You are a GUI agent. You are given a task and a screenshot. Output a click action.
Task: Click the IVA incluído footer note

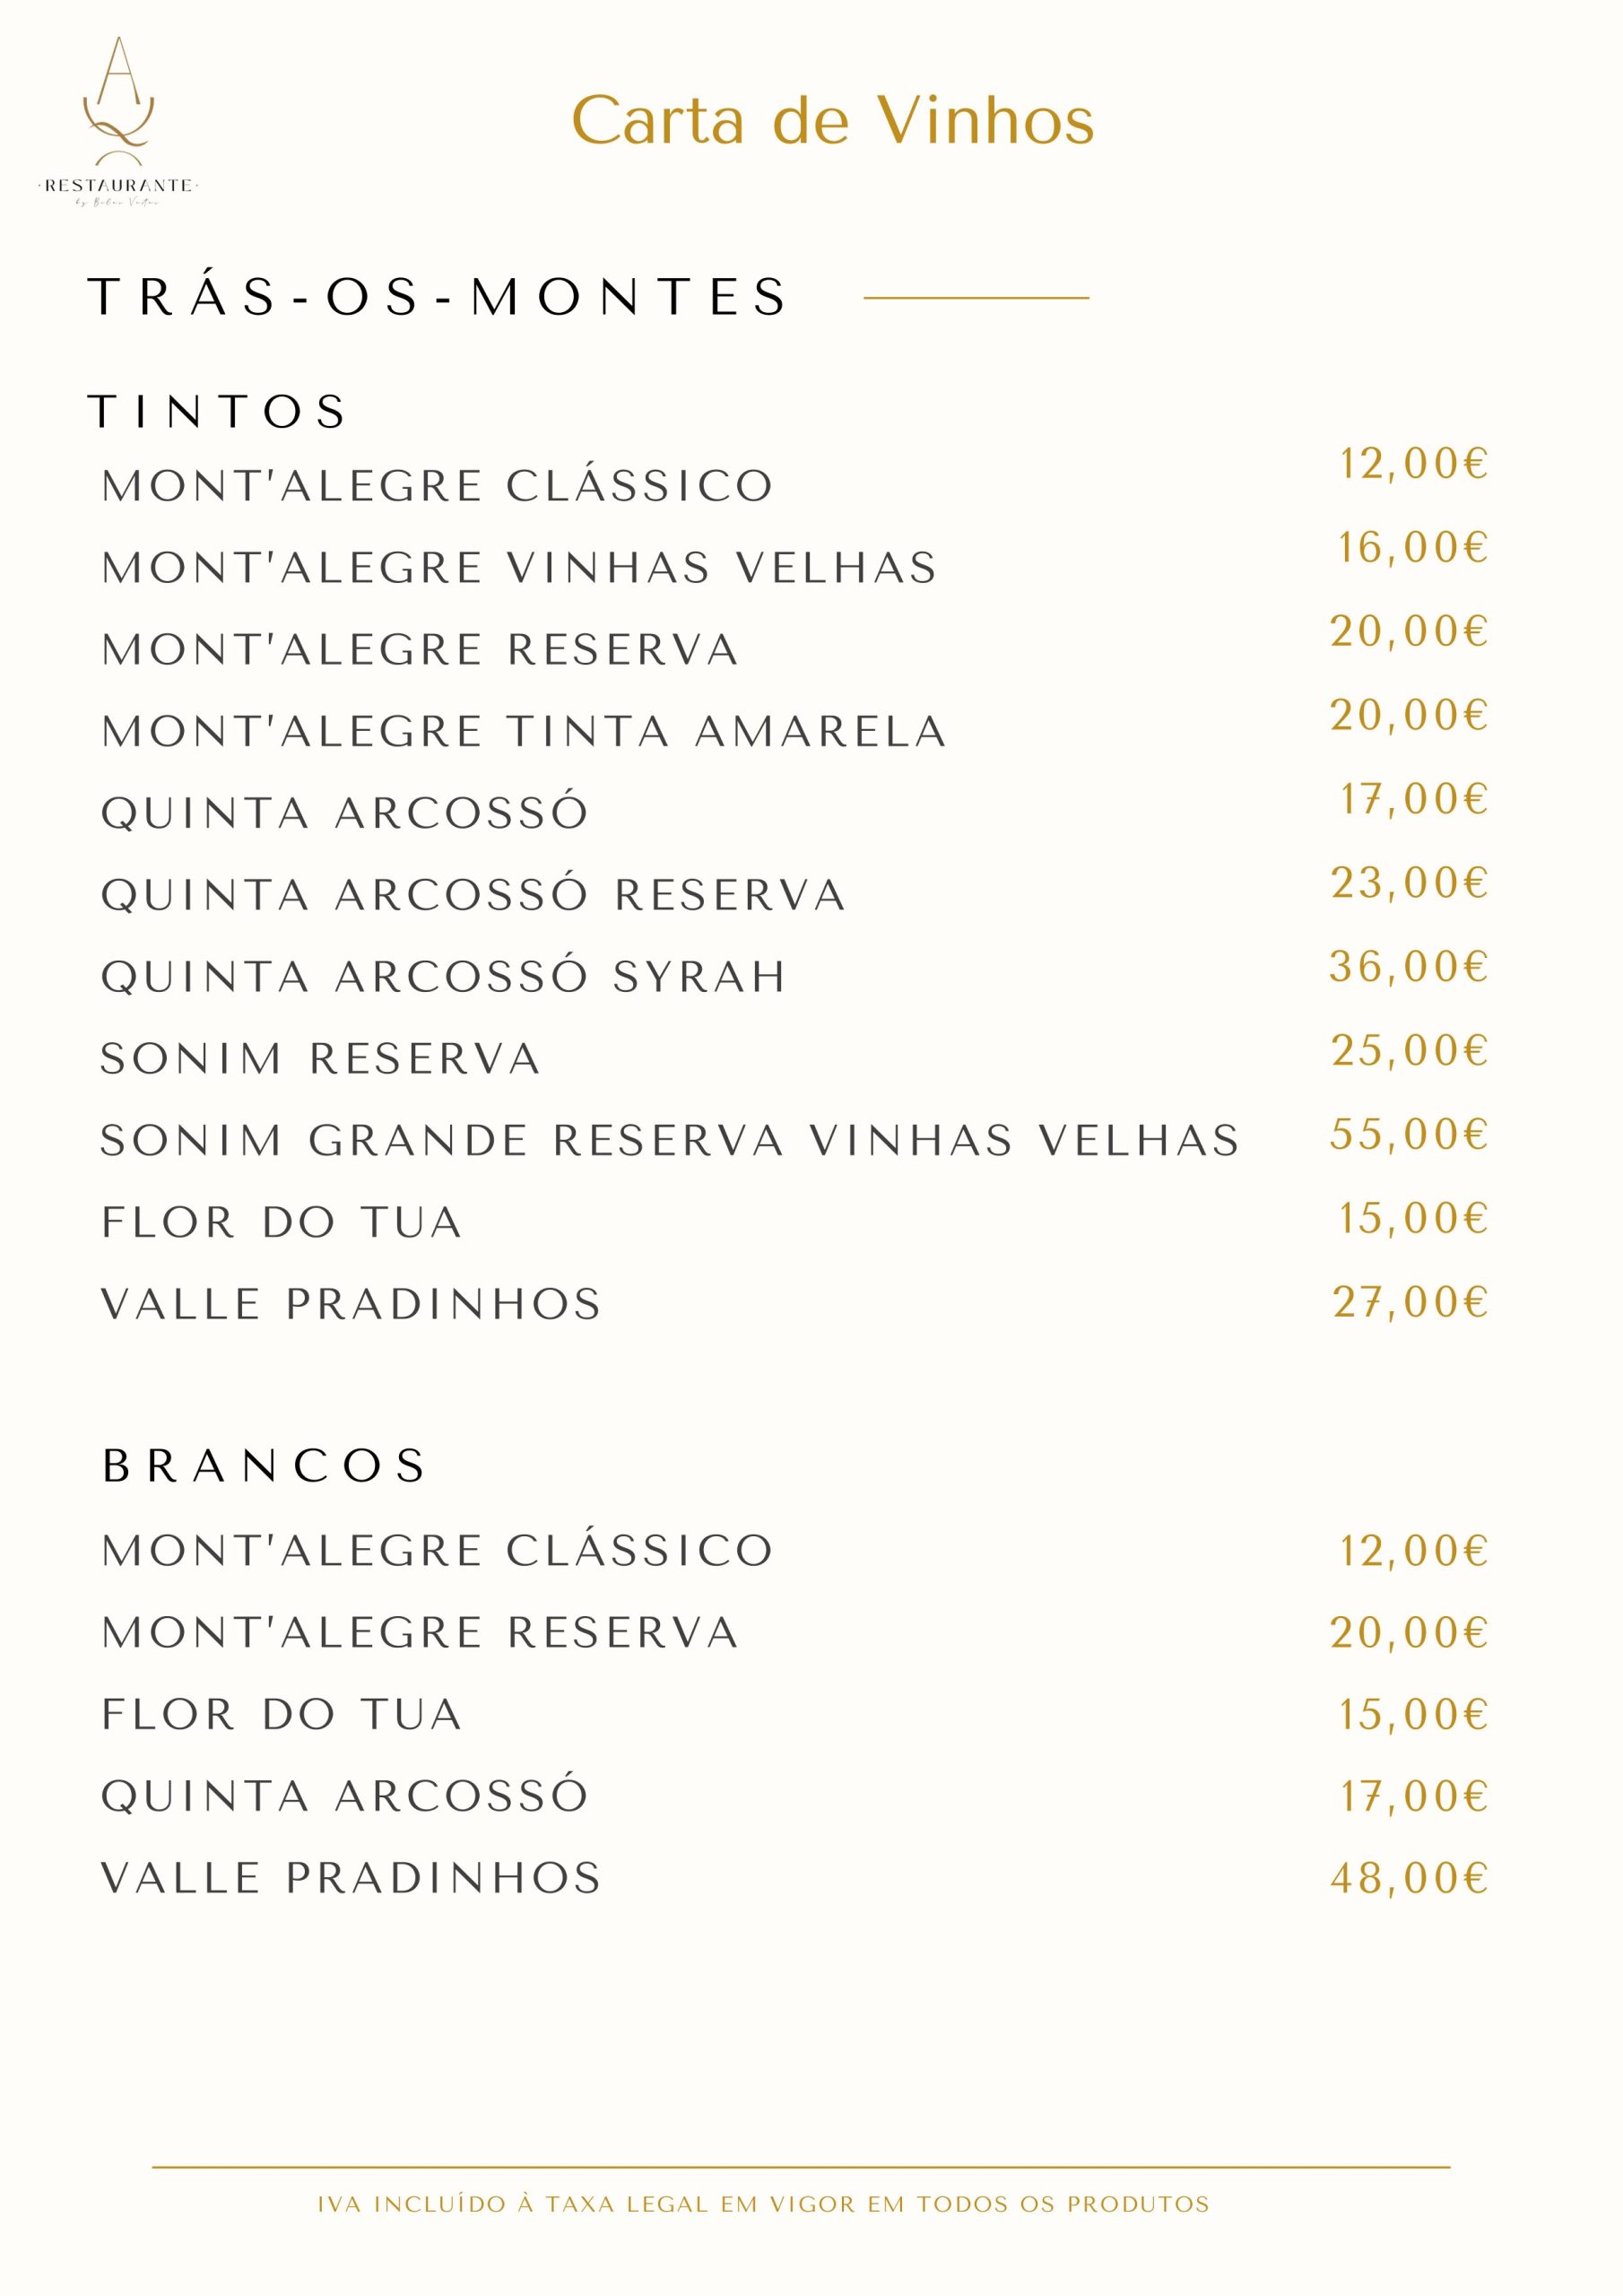[x=763, y=2204]
